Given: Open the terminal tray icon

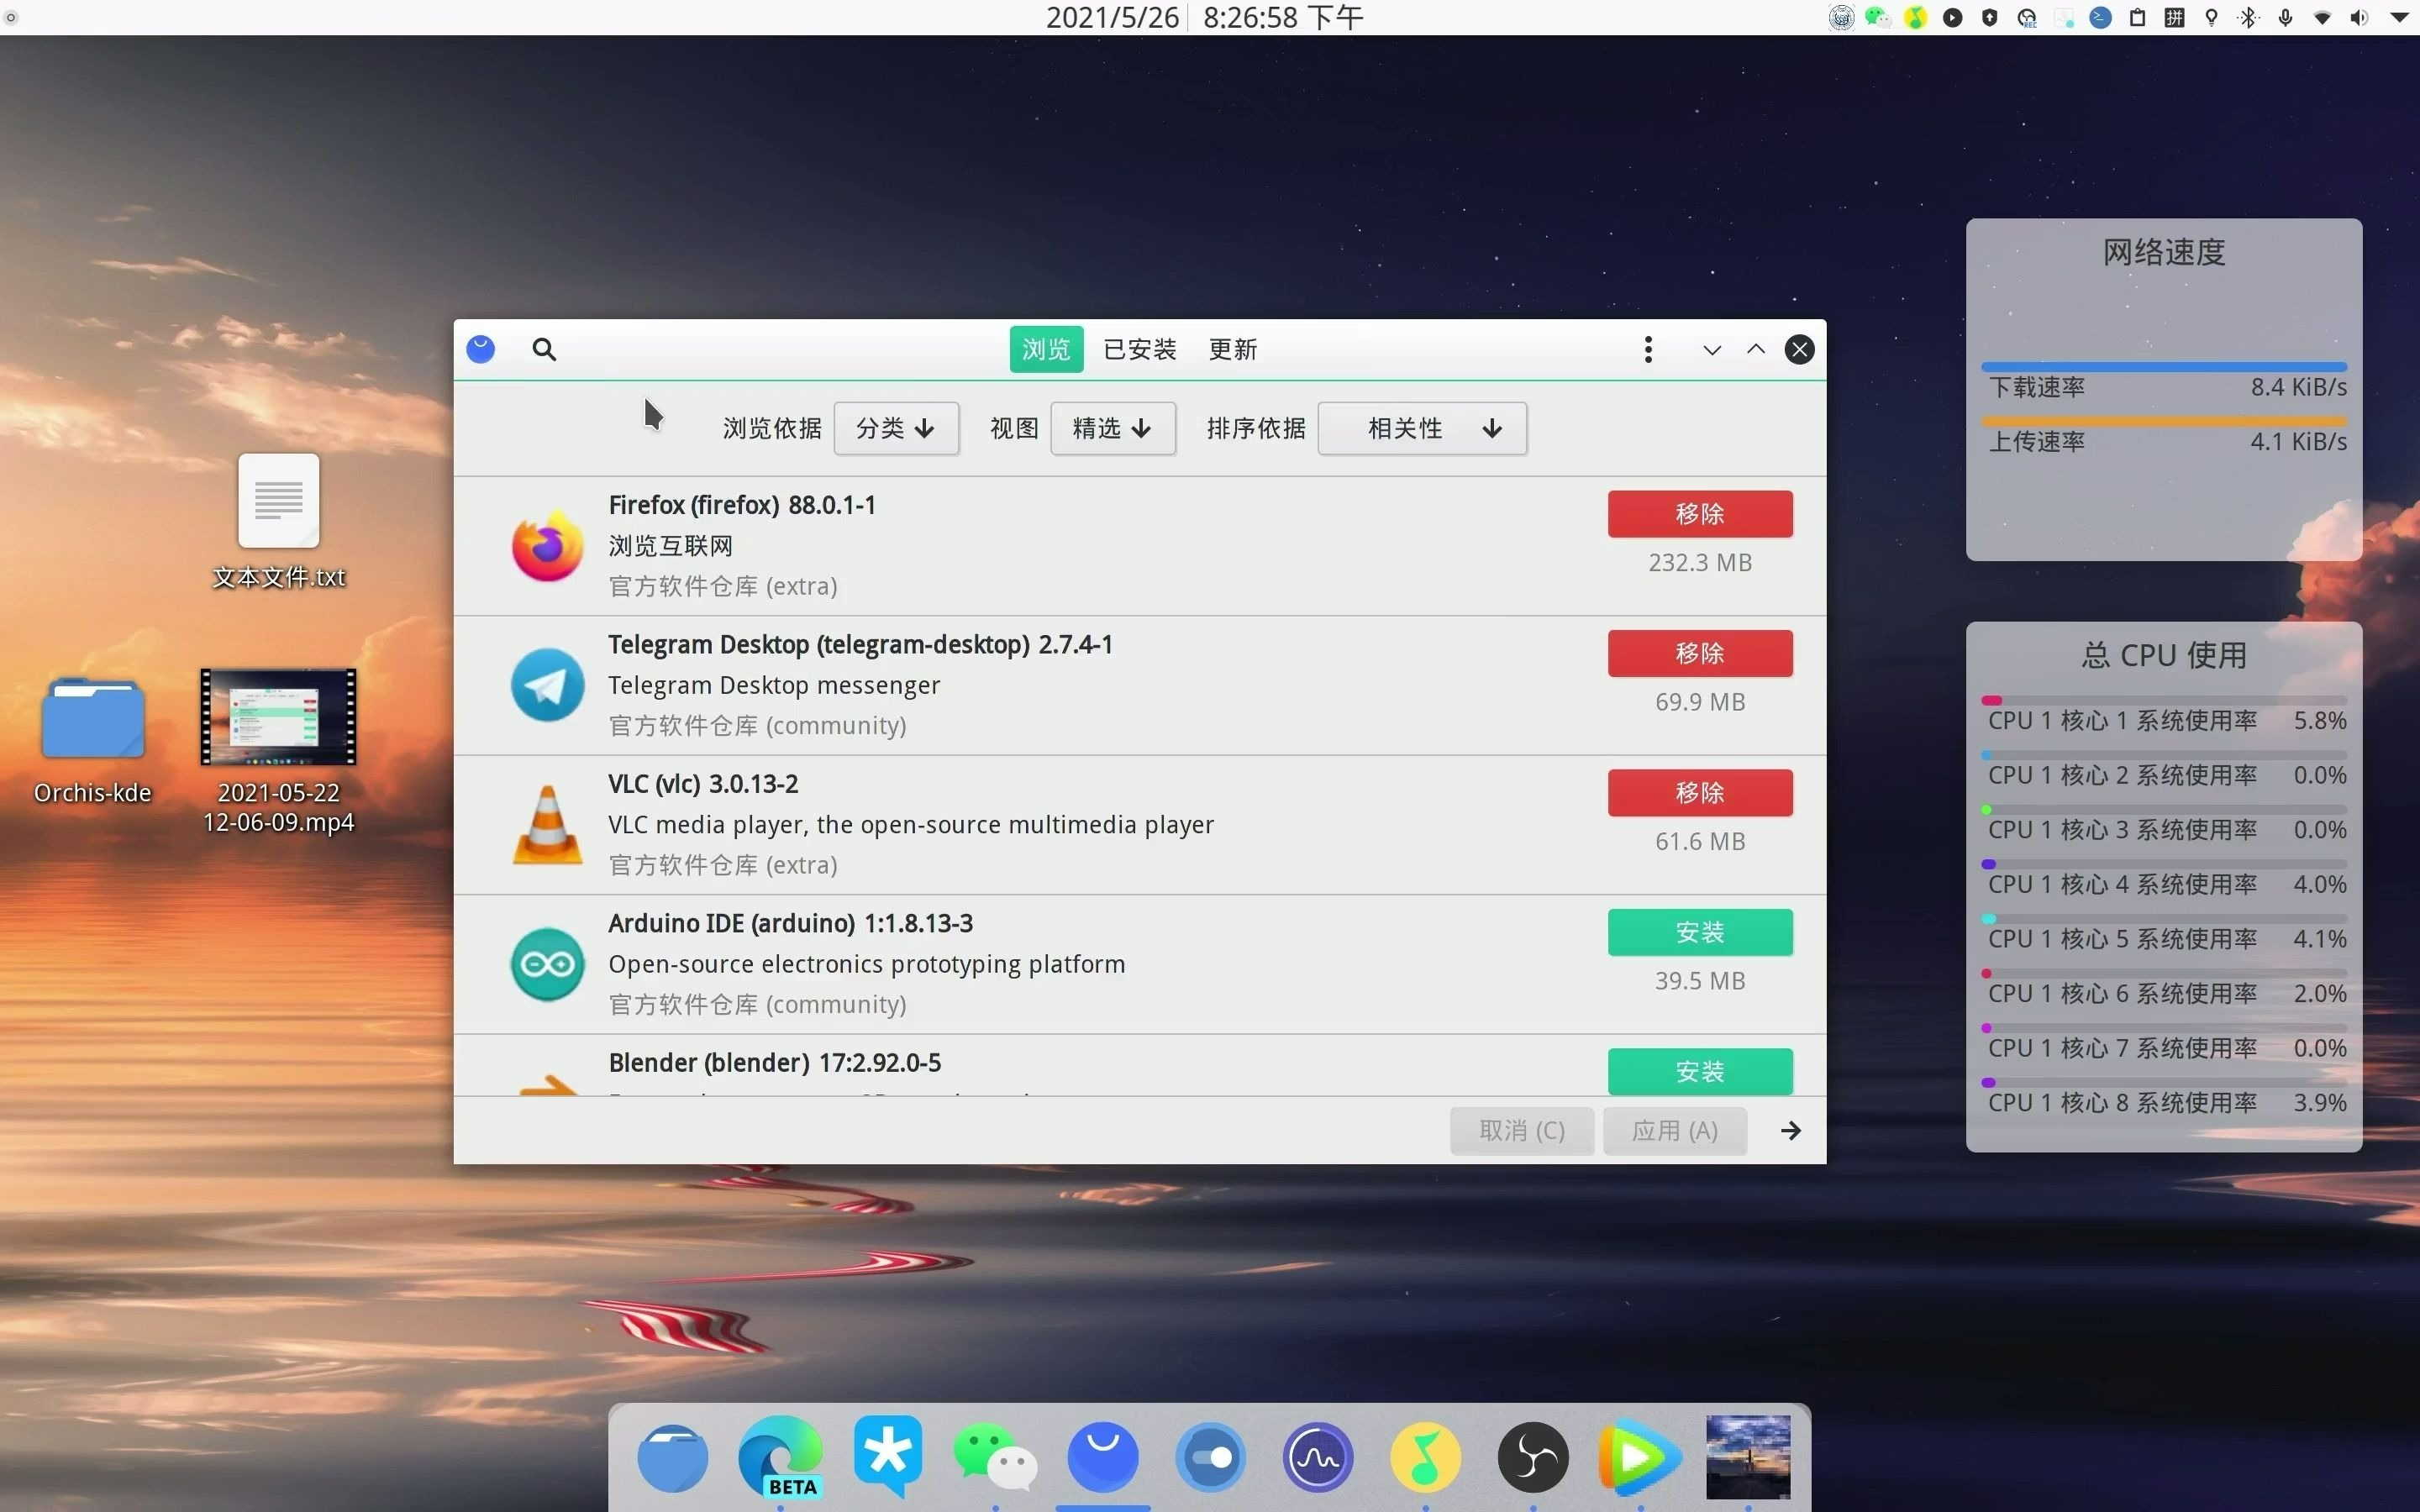Looking at the screenshot, I should pyautogui.click(x=2101, y=17).
